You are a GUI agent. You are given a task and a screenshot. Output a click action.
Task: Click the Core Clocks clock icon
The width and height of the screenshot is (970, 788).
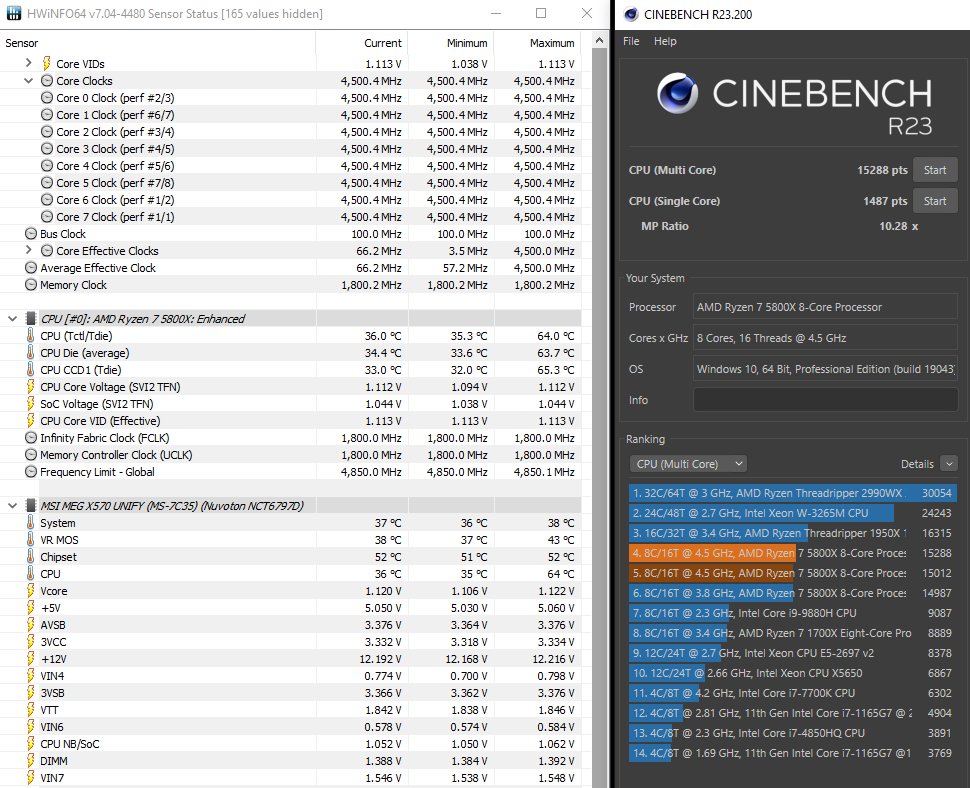47,80
